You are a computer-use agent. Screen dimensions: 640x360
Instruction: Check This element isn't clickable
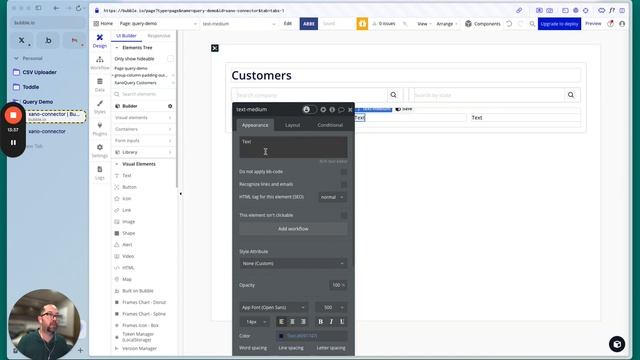344,215
